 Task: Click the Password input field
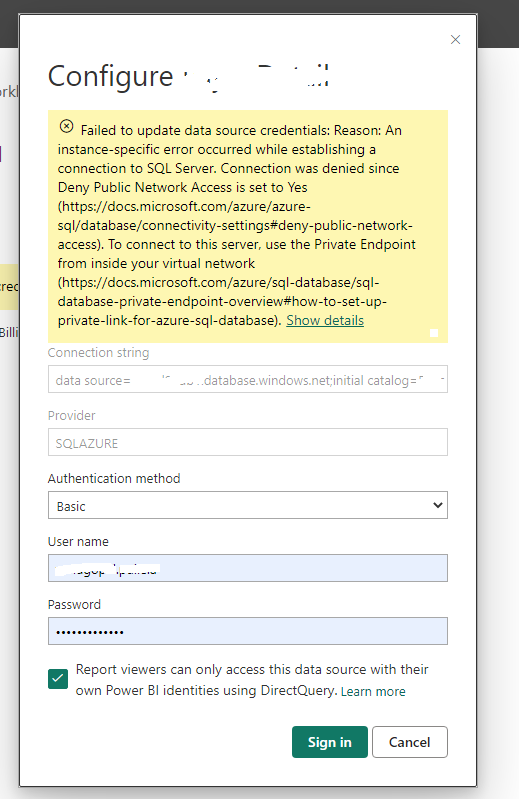pos(248,631)
